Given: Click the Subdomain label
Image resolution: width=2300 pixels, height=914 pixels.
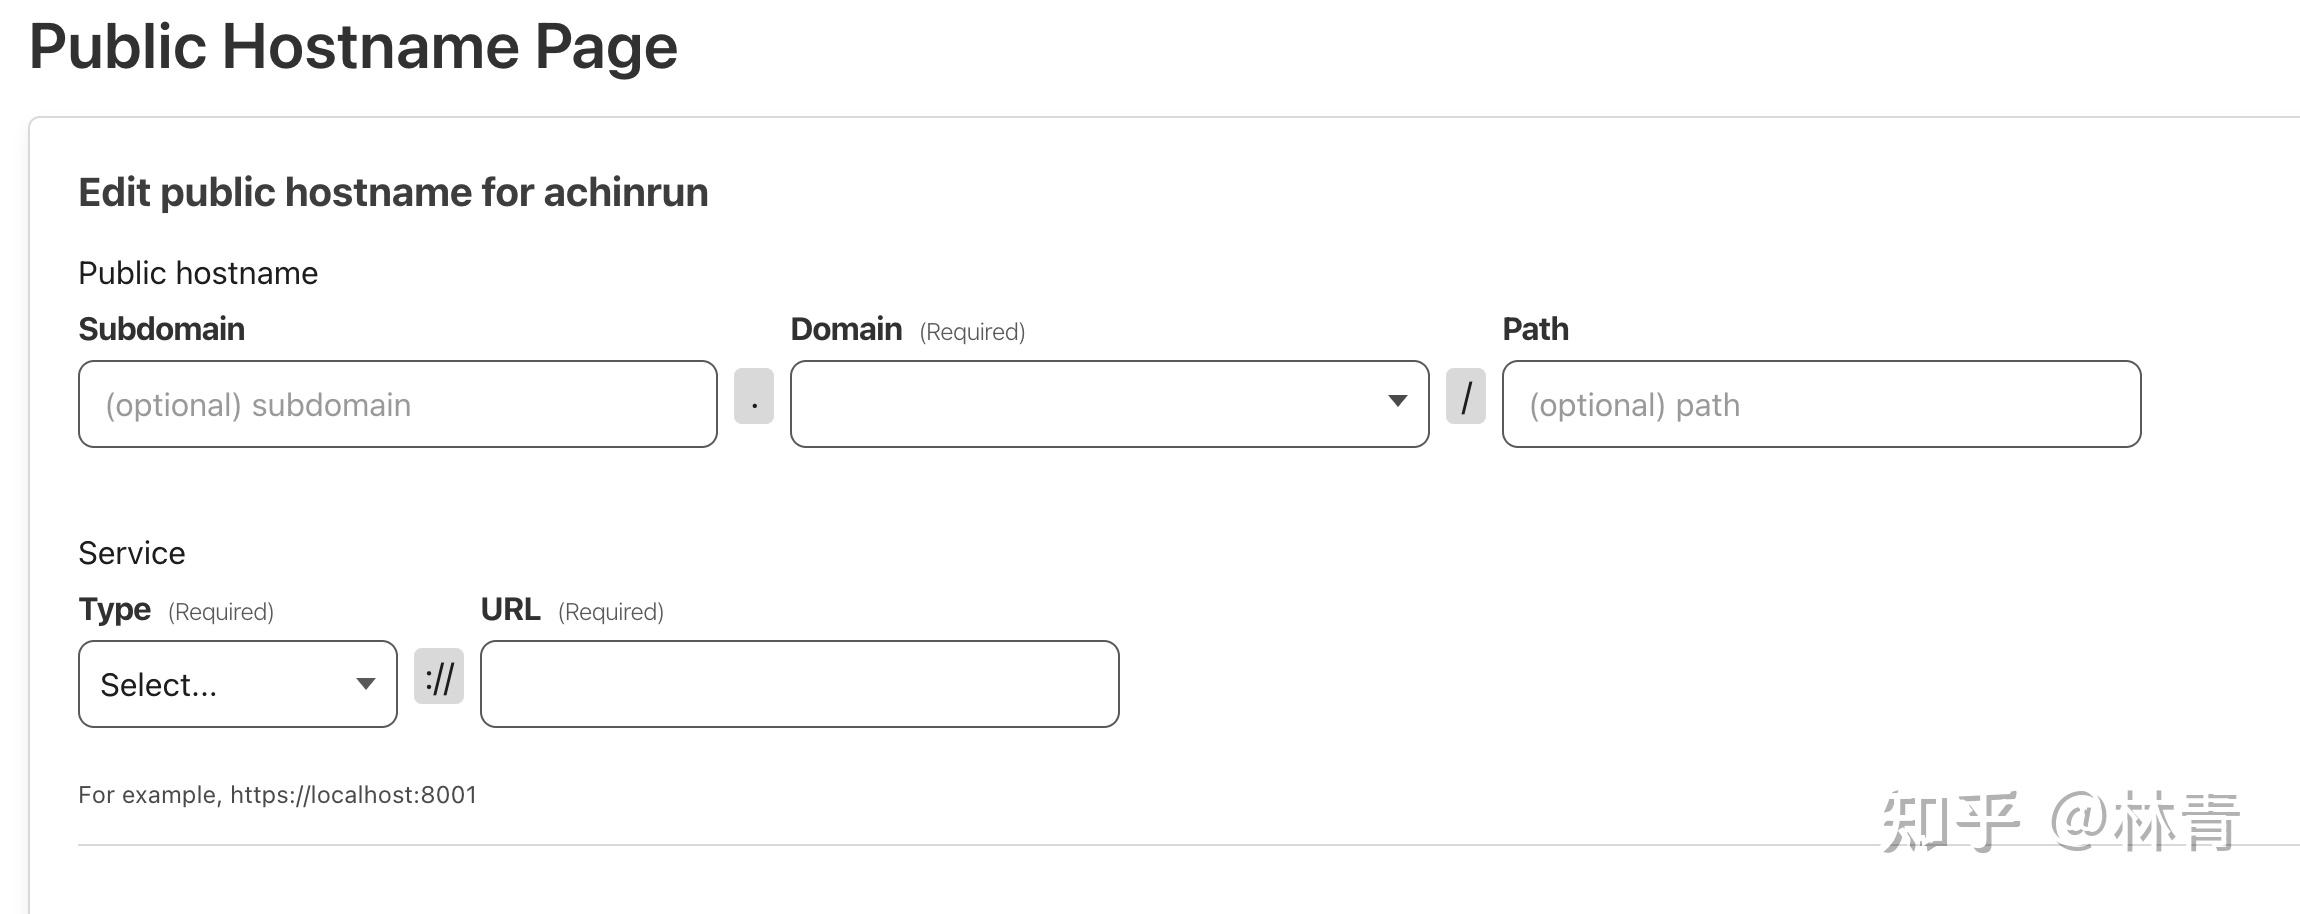Looking at the screenshot, I should (x=162, y=328).
